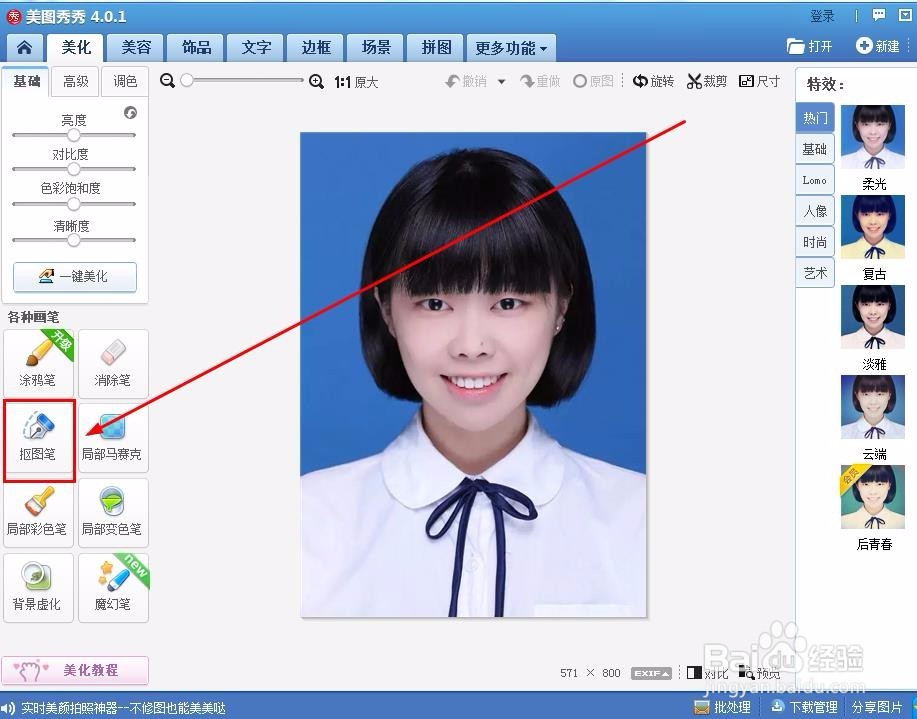Open the 美化教程 tutorial link
Viewport: 917px width, 719px height.
point(75,670)
